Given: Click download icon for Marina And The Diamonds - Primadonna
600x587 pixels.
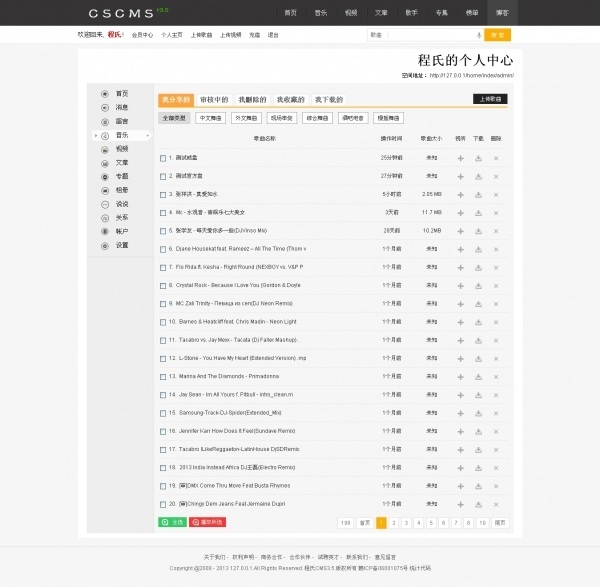Looking at the screenshot, I should pyautogui.click(x=478, y=376).
